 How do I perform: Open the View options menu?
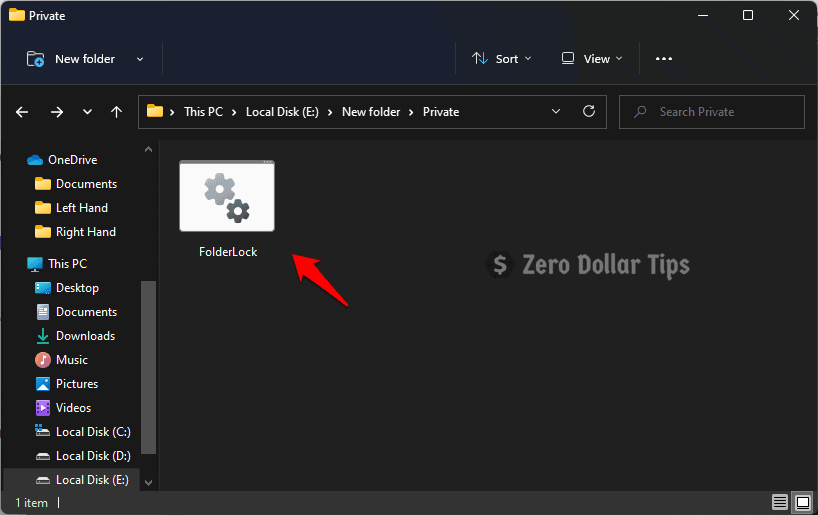[592, 59]
